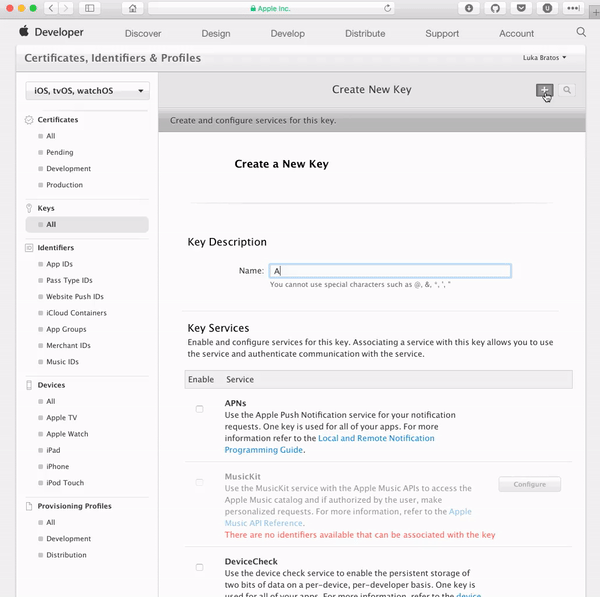
Task: Open App Groups
Action: (x=66, y=329)
